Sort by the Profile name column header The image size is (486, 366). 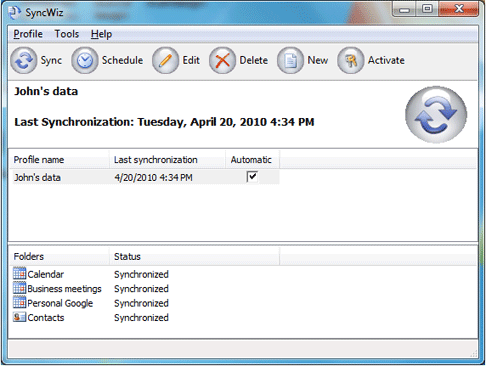(59, 160)
